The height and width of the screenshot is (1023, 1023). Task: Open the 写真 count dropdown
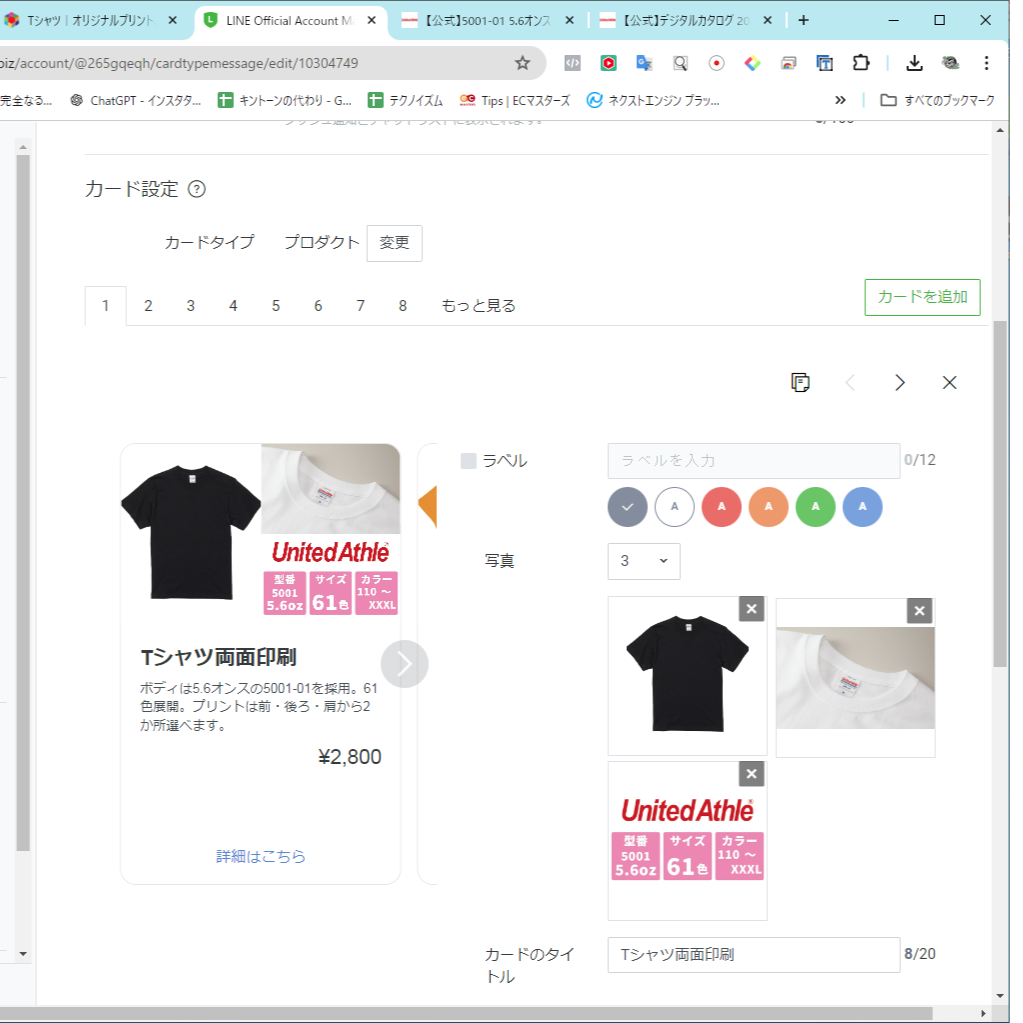[644, 561]
